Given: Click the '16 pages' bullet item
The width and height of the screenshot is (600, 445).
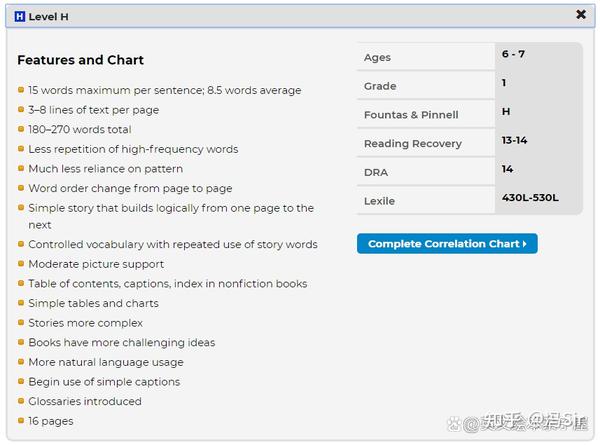Looking at the screenshot, I should coord(50,421).
